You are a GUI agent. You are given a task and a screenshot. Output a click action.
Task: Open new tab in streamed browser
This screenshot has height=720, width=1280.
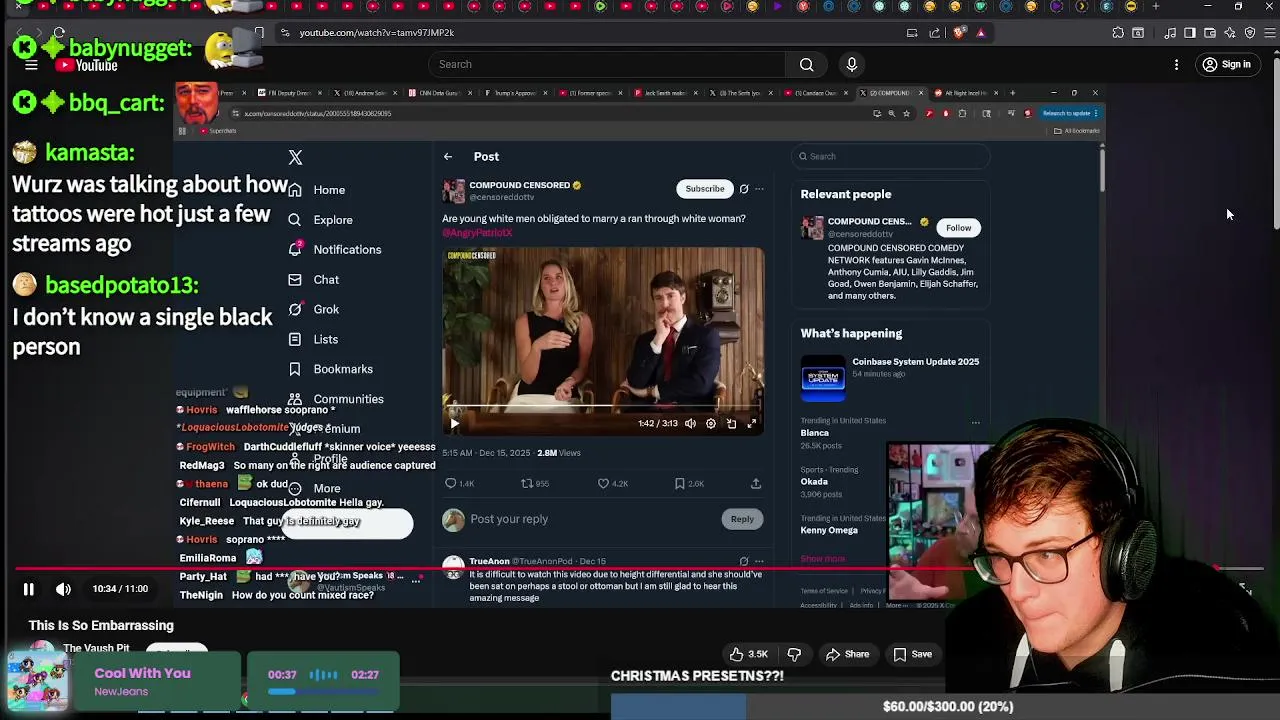tap(1012, 93)
